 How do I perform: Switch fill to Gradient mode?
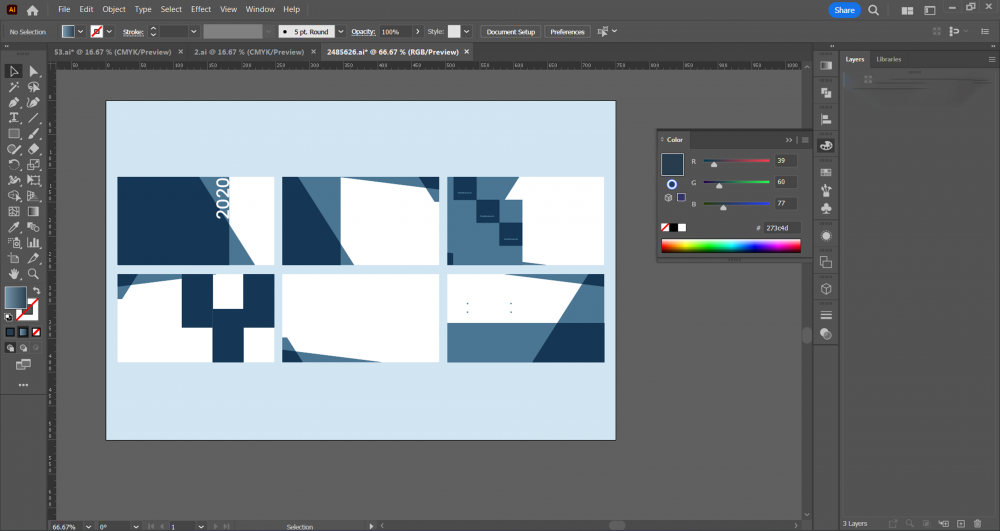point(23,332)
